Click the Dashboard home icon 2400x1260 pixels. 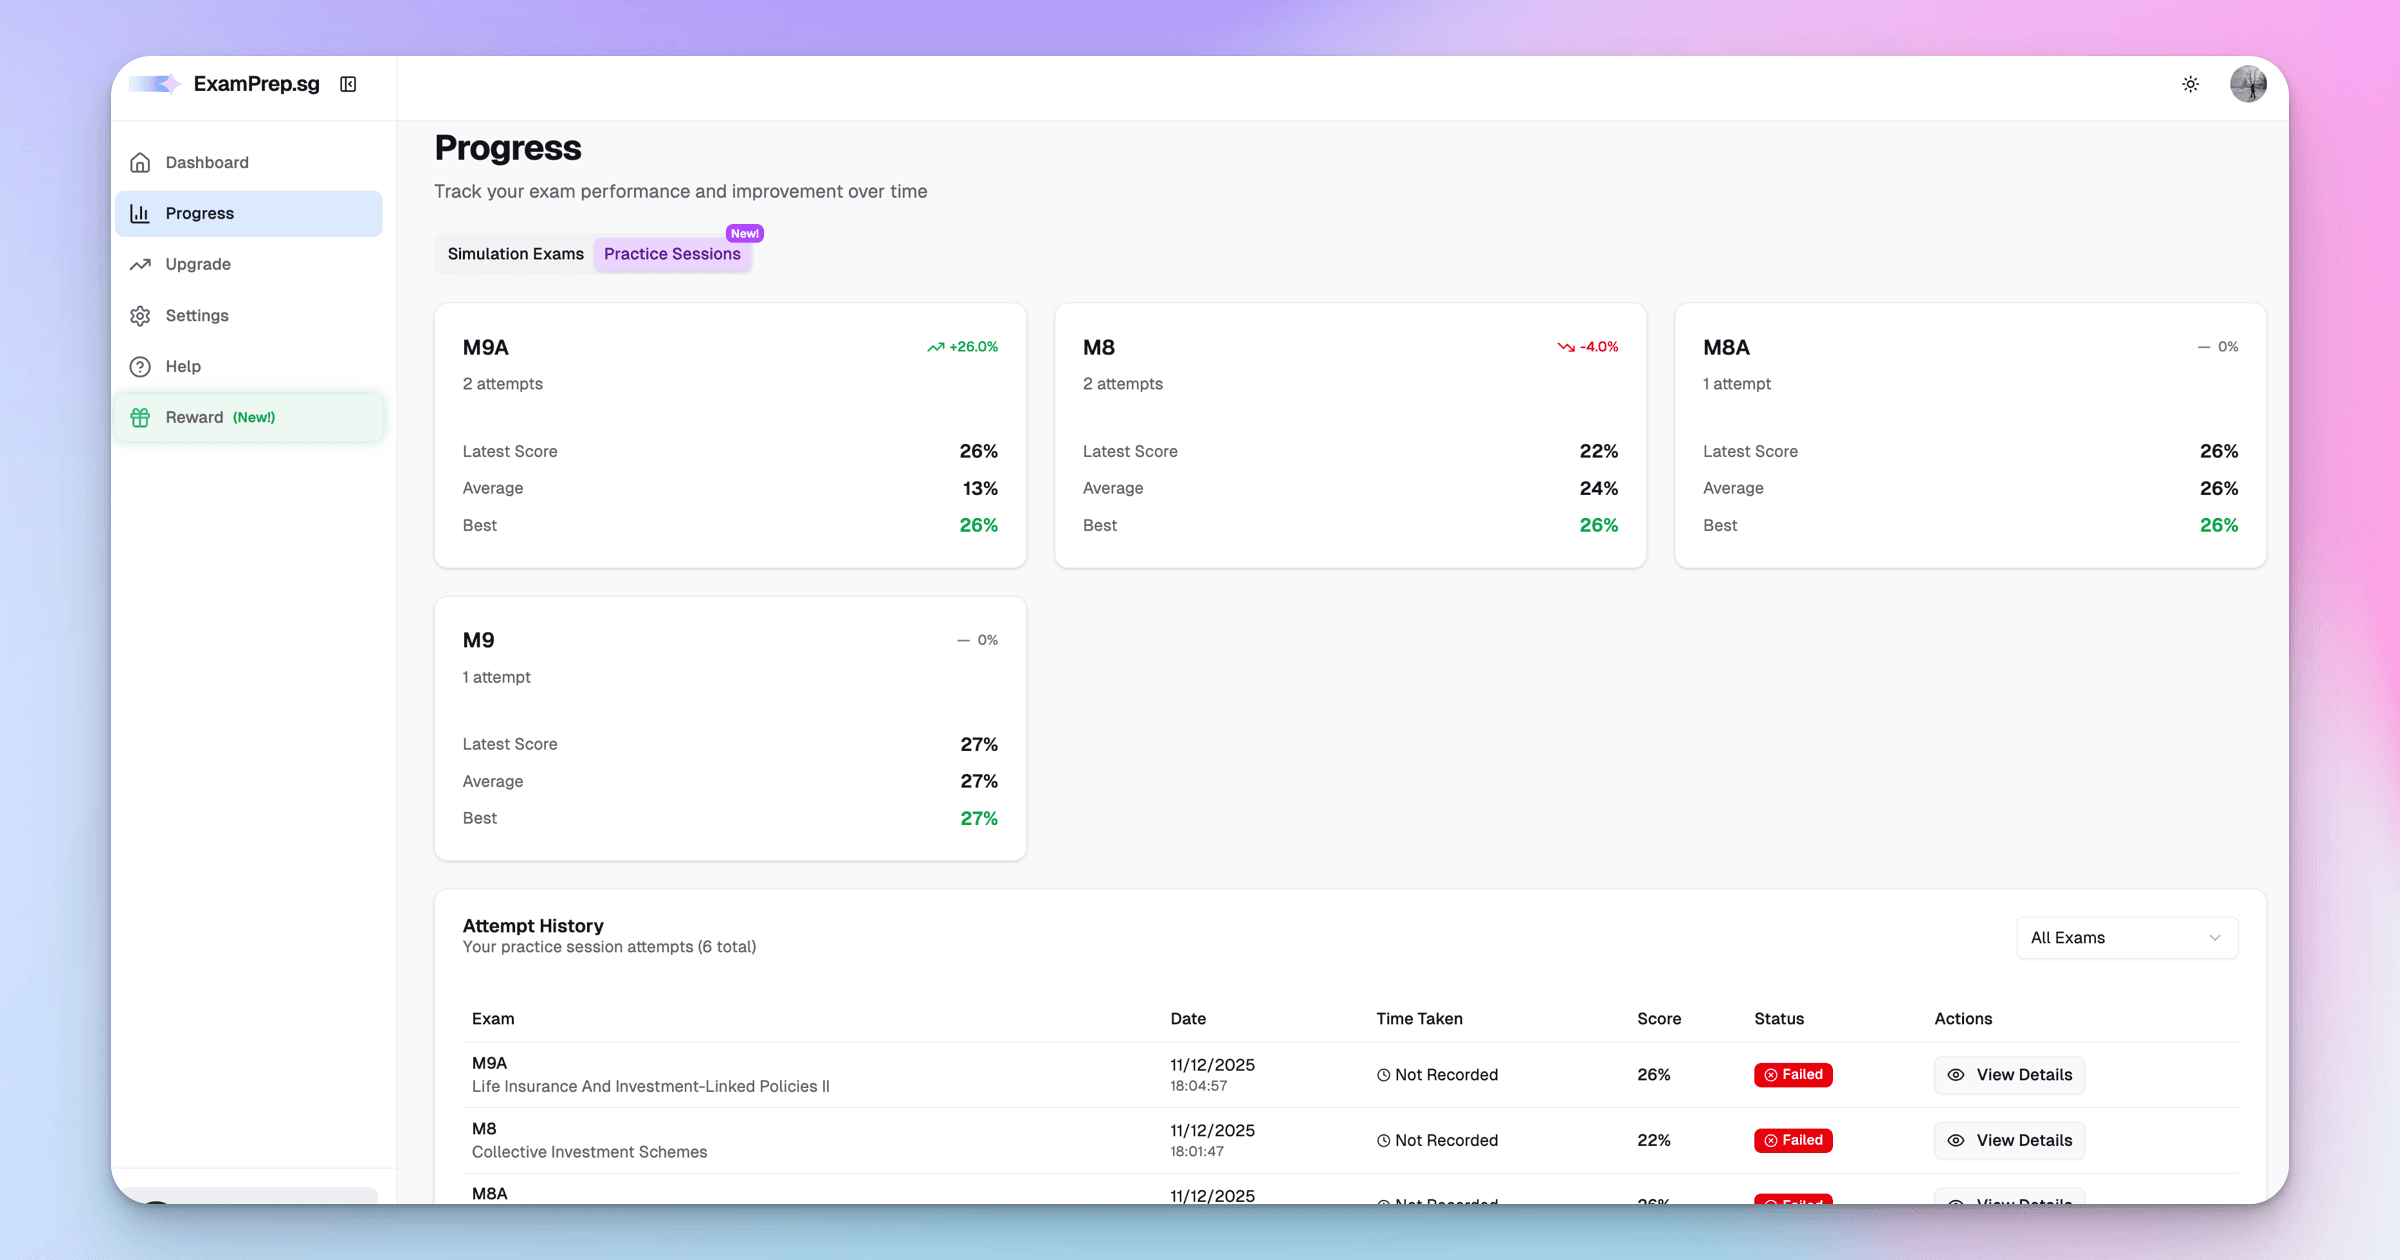(x=140, y=162)
